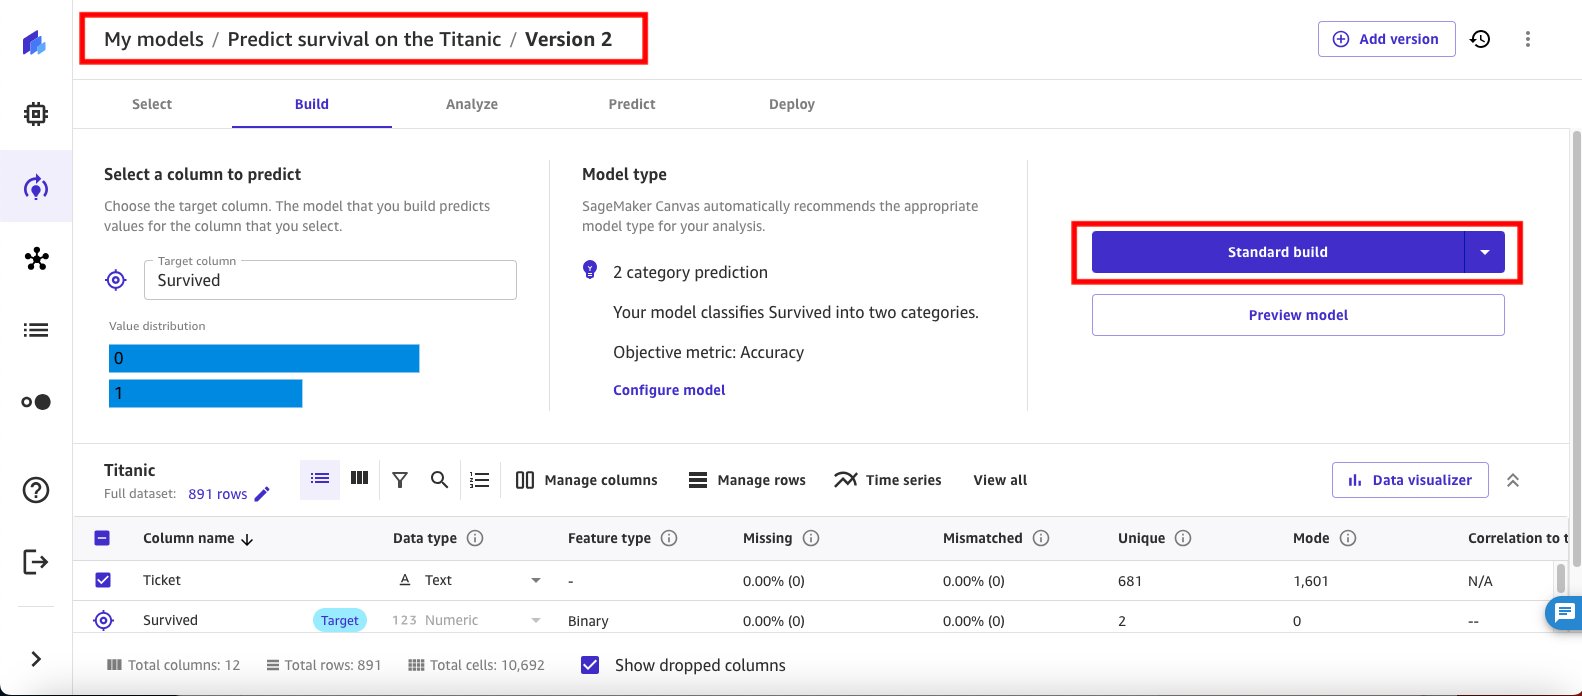Image resolution: width=1582 pixels, height=696 pixels.
Task: Open Standard build dropdown arrow
Action: pyautogui.click(x=1485, y=252)
